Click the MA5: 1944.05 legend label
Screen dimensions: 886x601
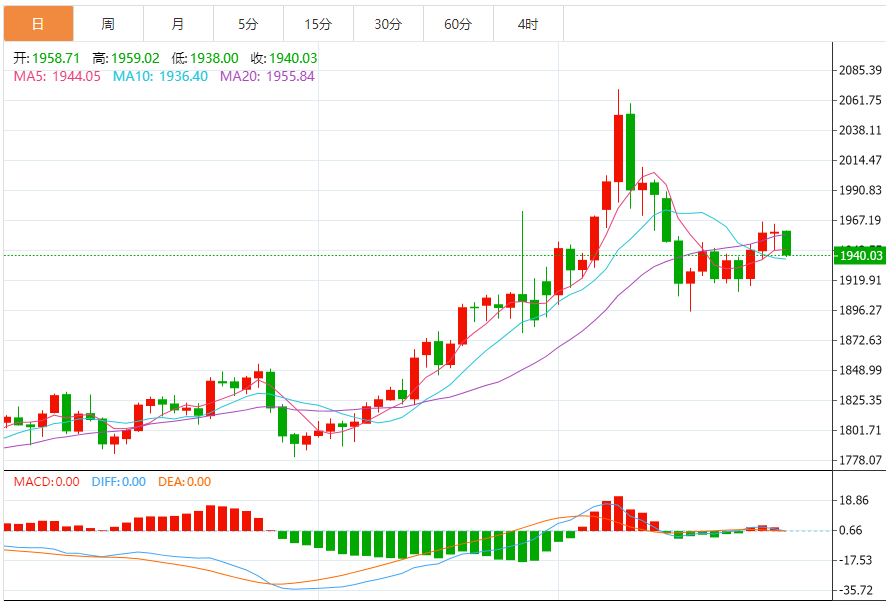57,76
